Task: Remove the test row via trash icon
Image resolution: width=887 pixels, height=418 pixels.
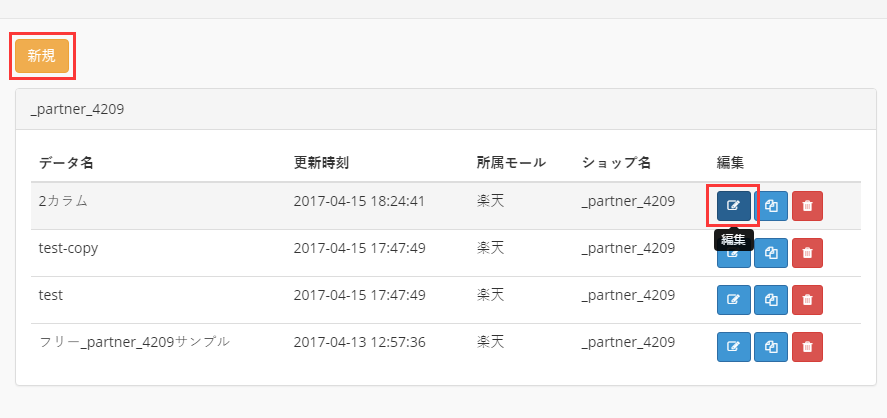Action: point(807,299)
